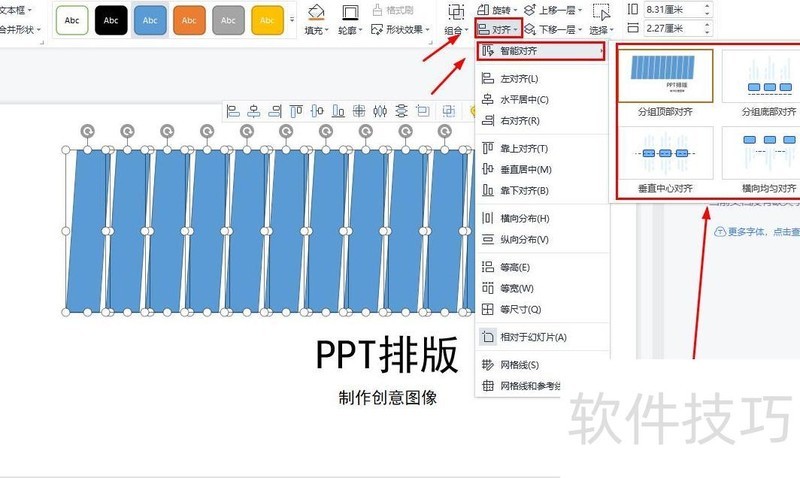
Task: Click the fill (填充) paint bucket icon
Action: (x=316, y=12)
